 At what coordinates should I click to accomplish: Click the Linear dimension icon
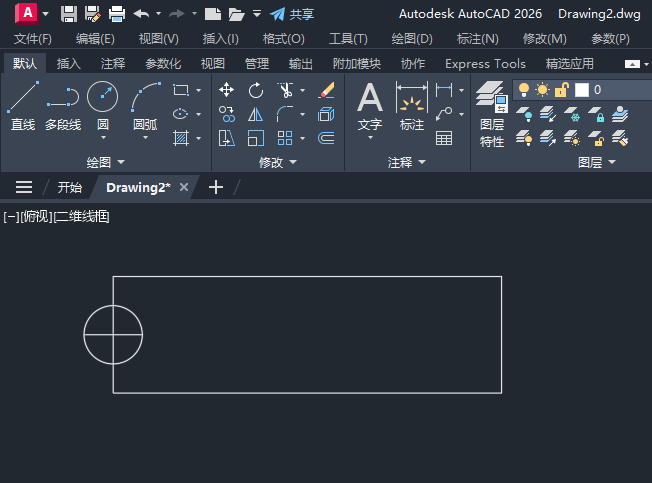click(444, 90)
